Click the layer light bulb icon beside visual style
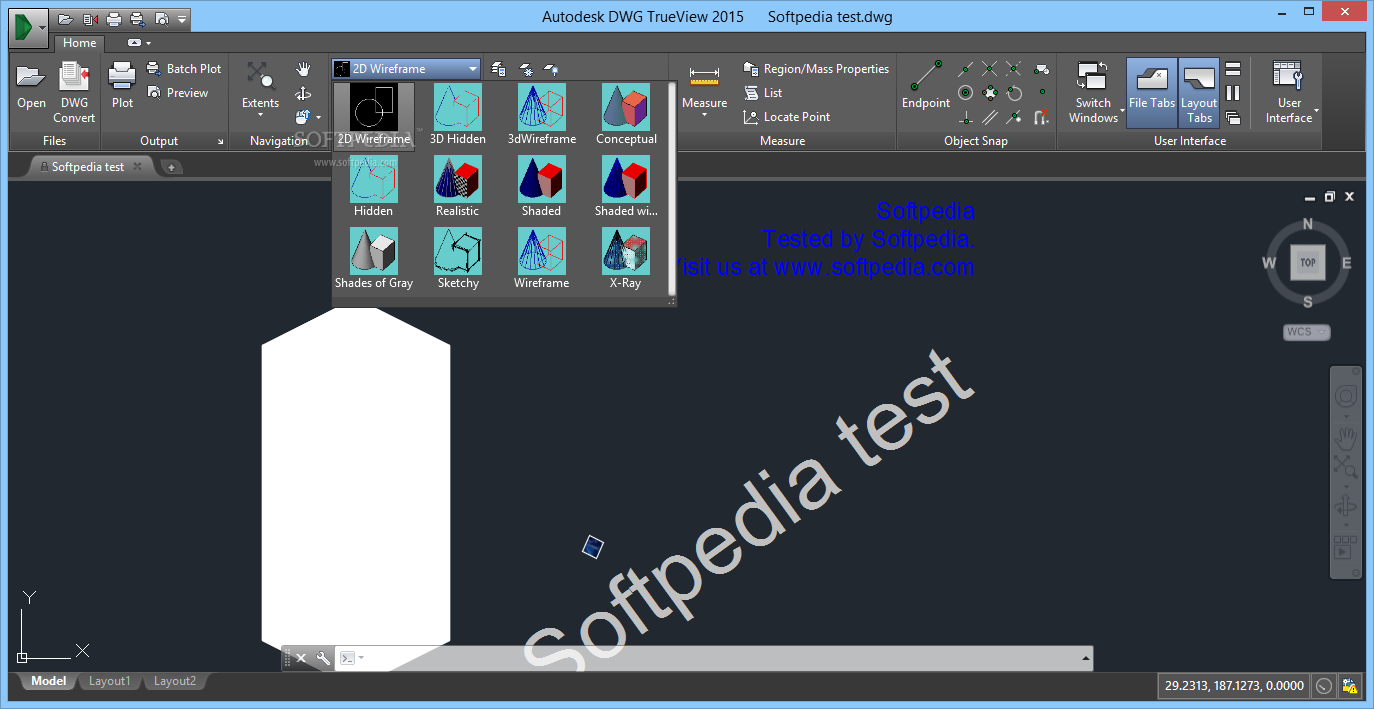 point(551,70)
